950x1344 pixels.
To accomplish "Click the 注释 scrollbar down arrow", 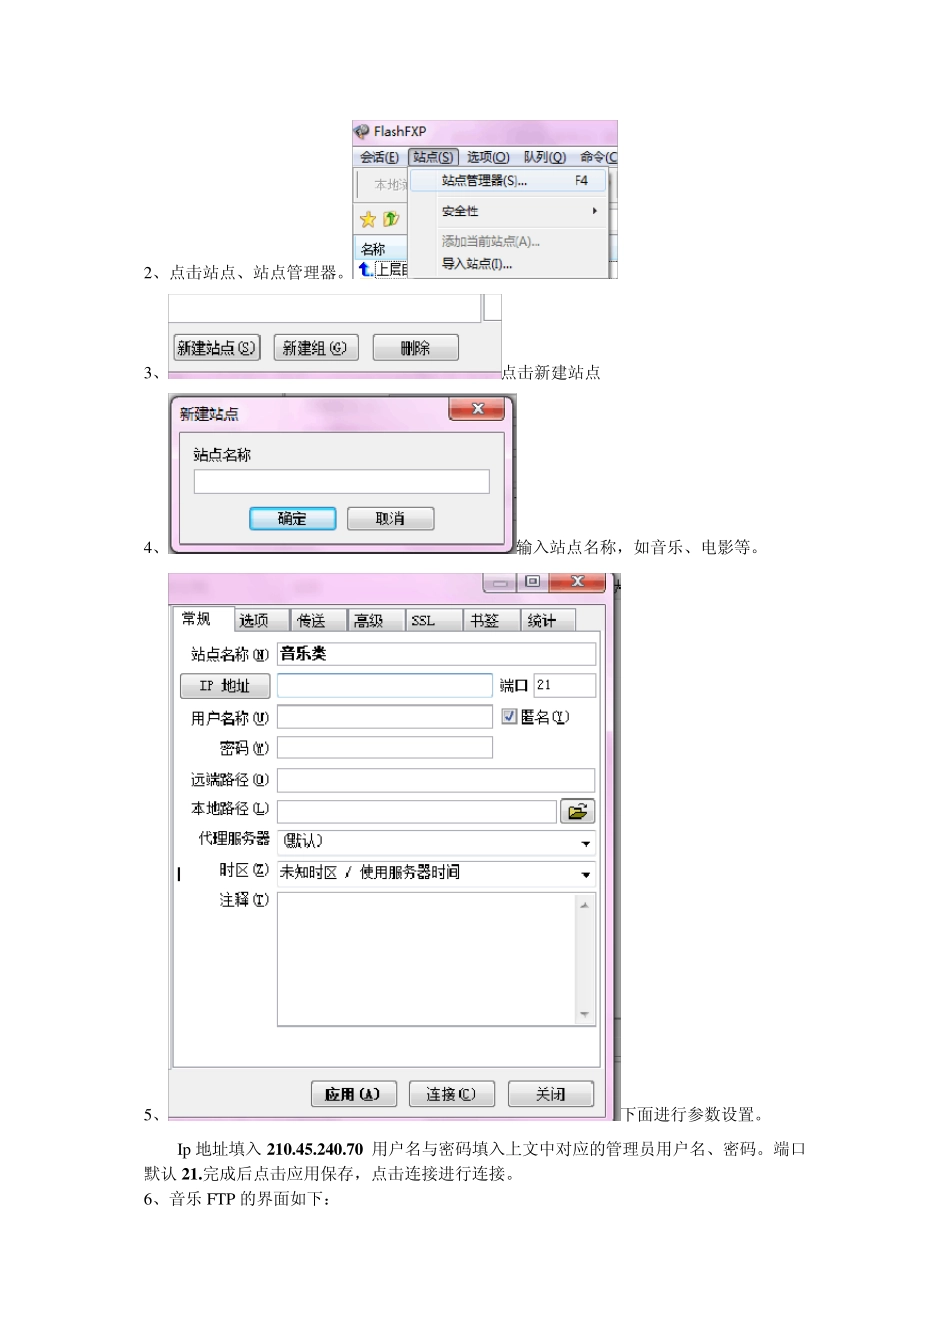I will point(585,1014).
